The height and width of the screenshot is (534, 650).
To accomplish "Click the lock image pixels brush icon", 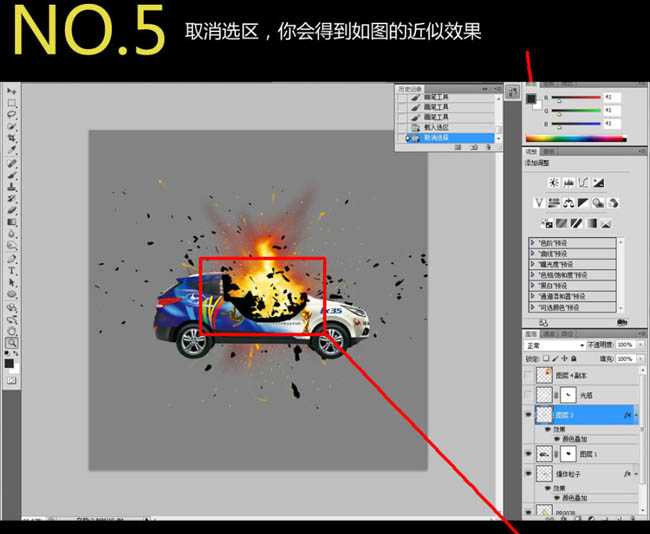I will (x=555, y=358).
